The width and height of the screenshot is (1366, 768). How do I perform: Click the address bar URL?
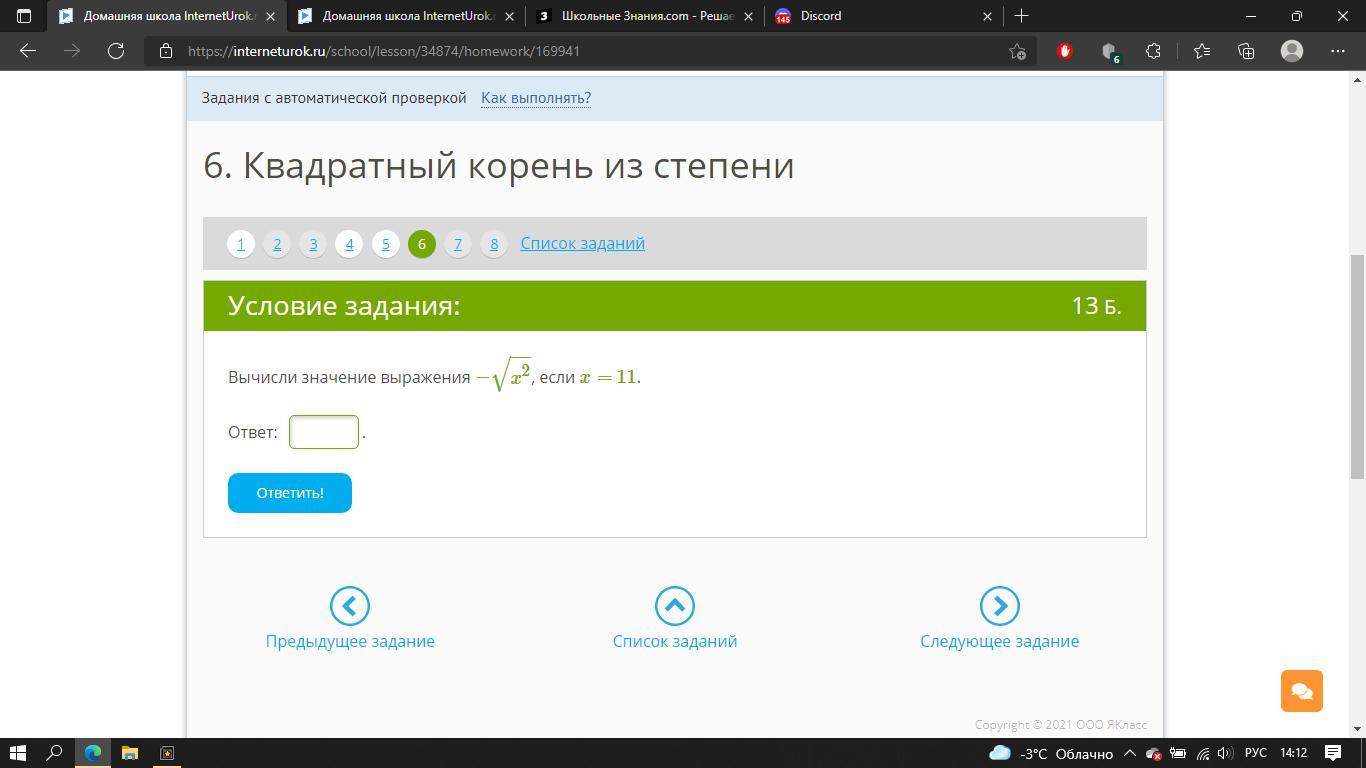[384, 51]
